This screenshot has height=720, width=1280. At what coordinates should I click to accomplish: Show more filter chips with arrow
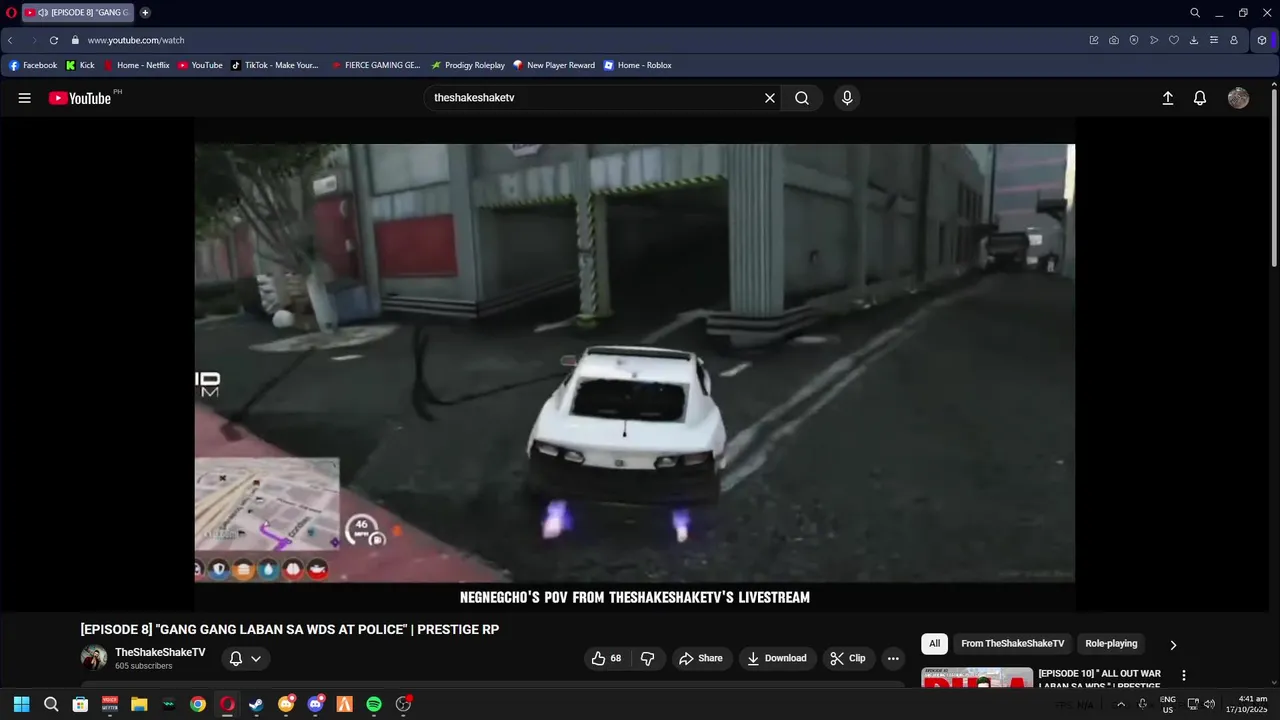click(1173, 645)
